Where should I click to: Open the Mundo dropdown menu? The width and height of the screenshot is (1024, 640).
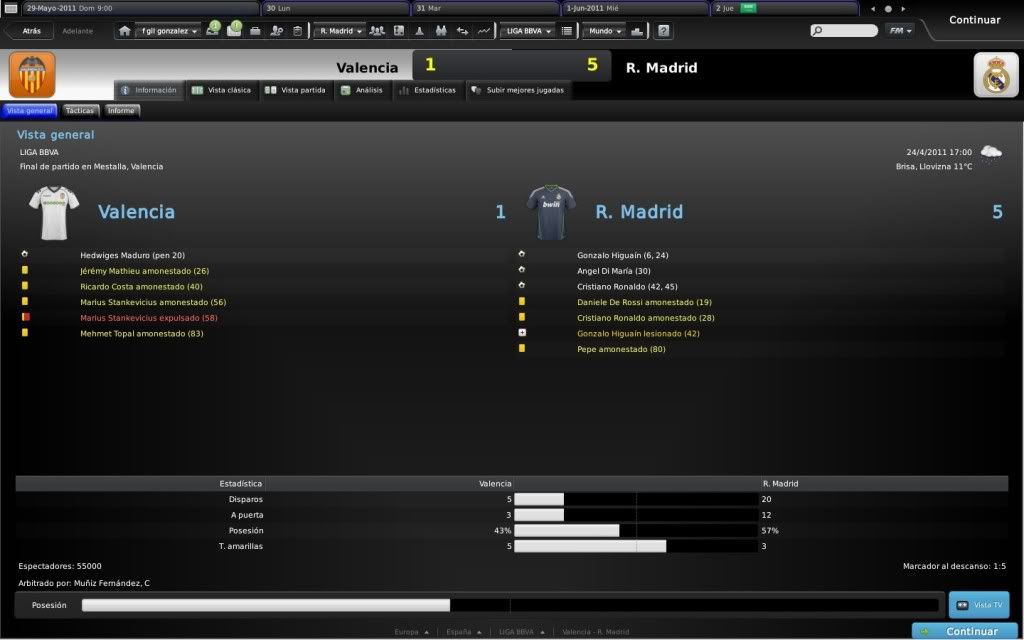[605, 31]
